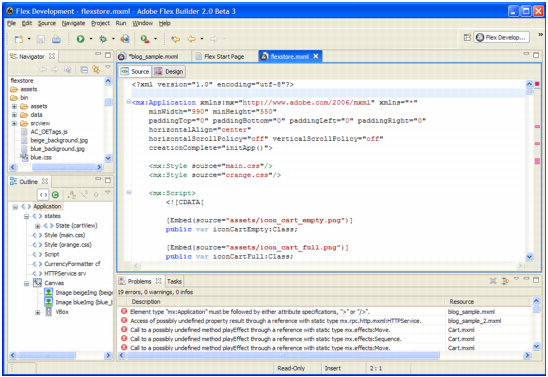Select the Style (orange.css) outline item

tap(68, 245)
